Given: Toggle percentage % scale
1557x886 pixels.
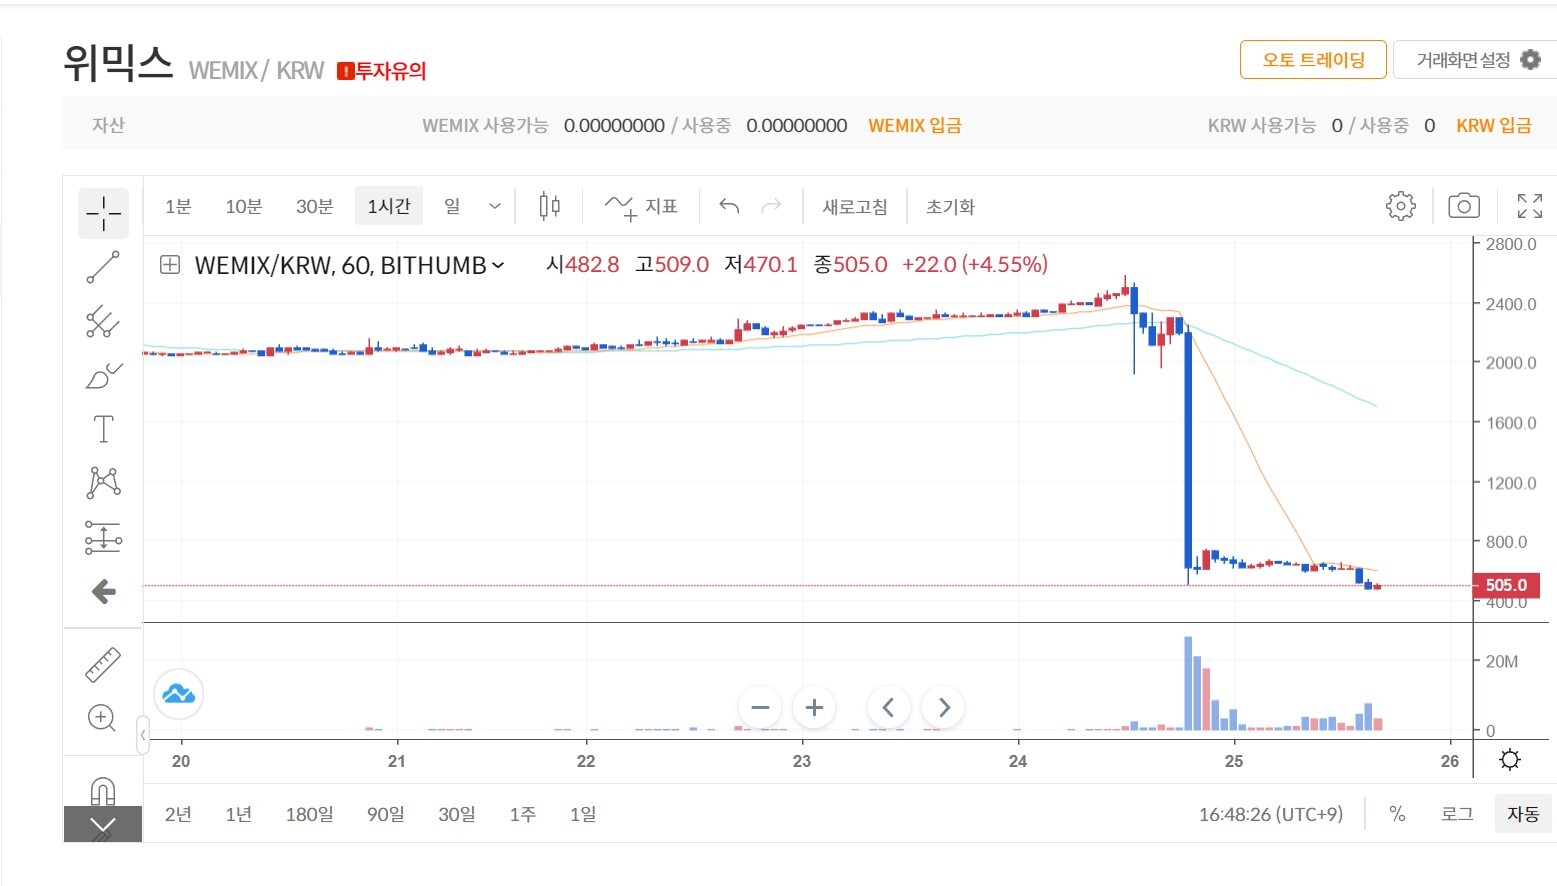Looking at the screenshot, I should (x=1397, y=814).
